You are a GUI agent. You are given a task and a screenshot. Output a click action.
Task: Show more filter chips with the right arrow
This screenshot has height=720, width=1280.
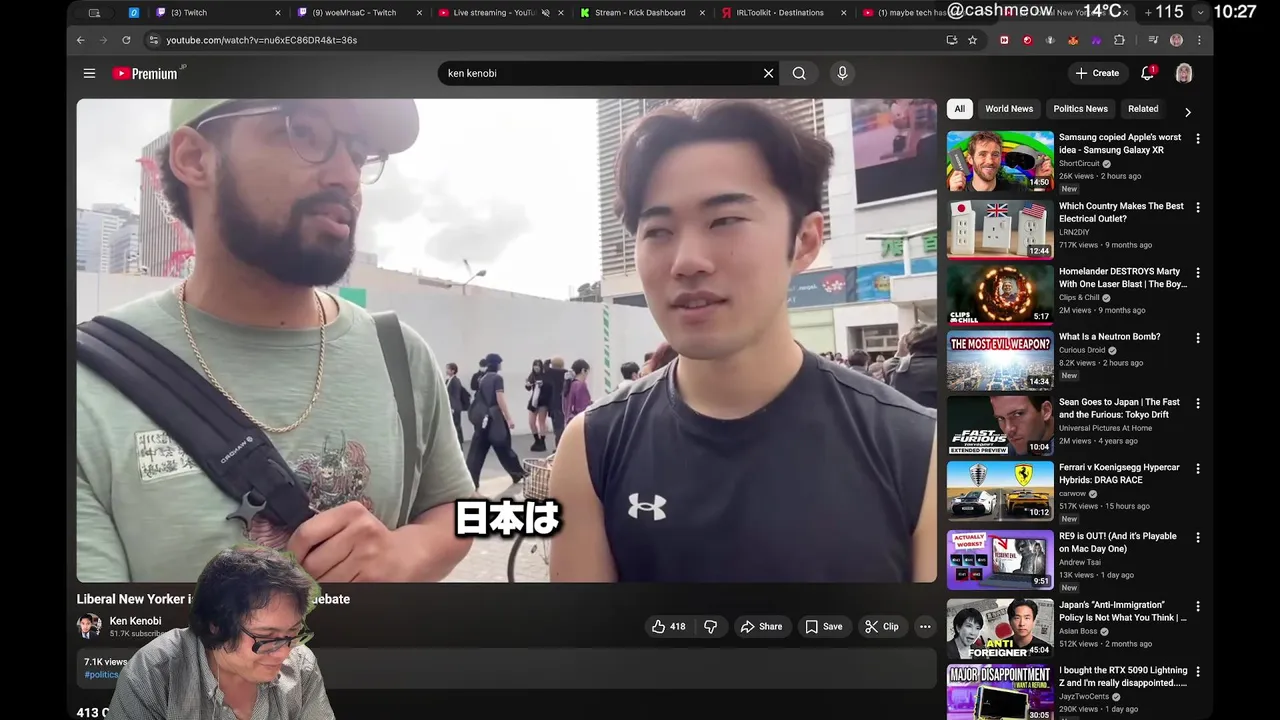click(x=1188, y=112)
